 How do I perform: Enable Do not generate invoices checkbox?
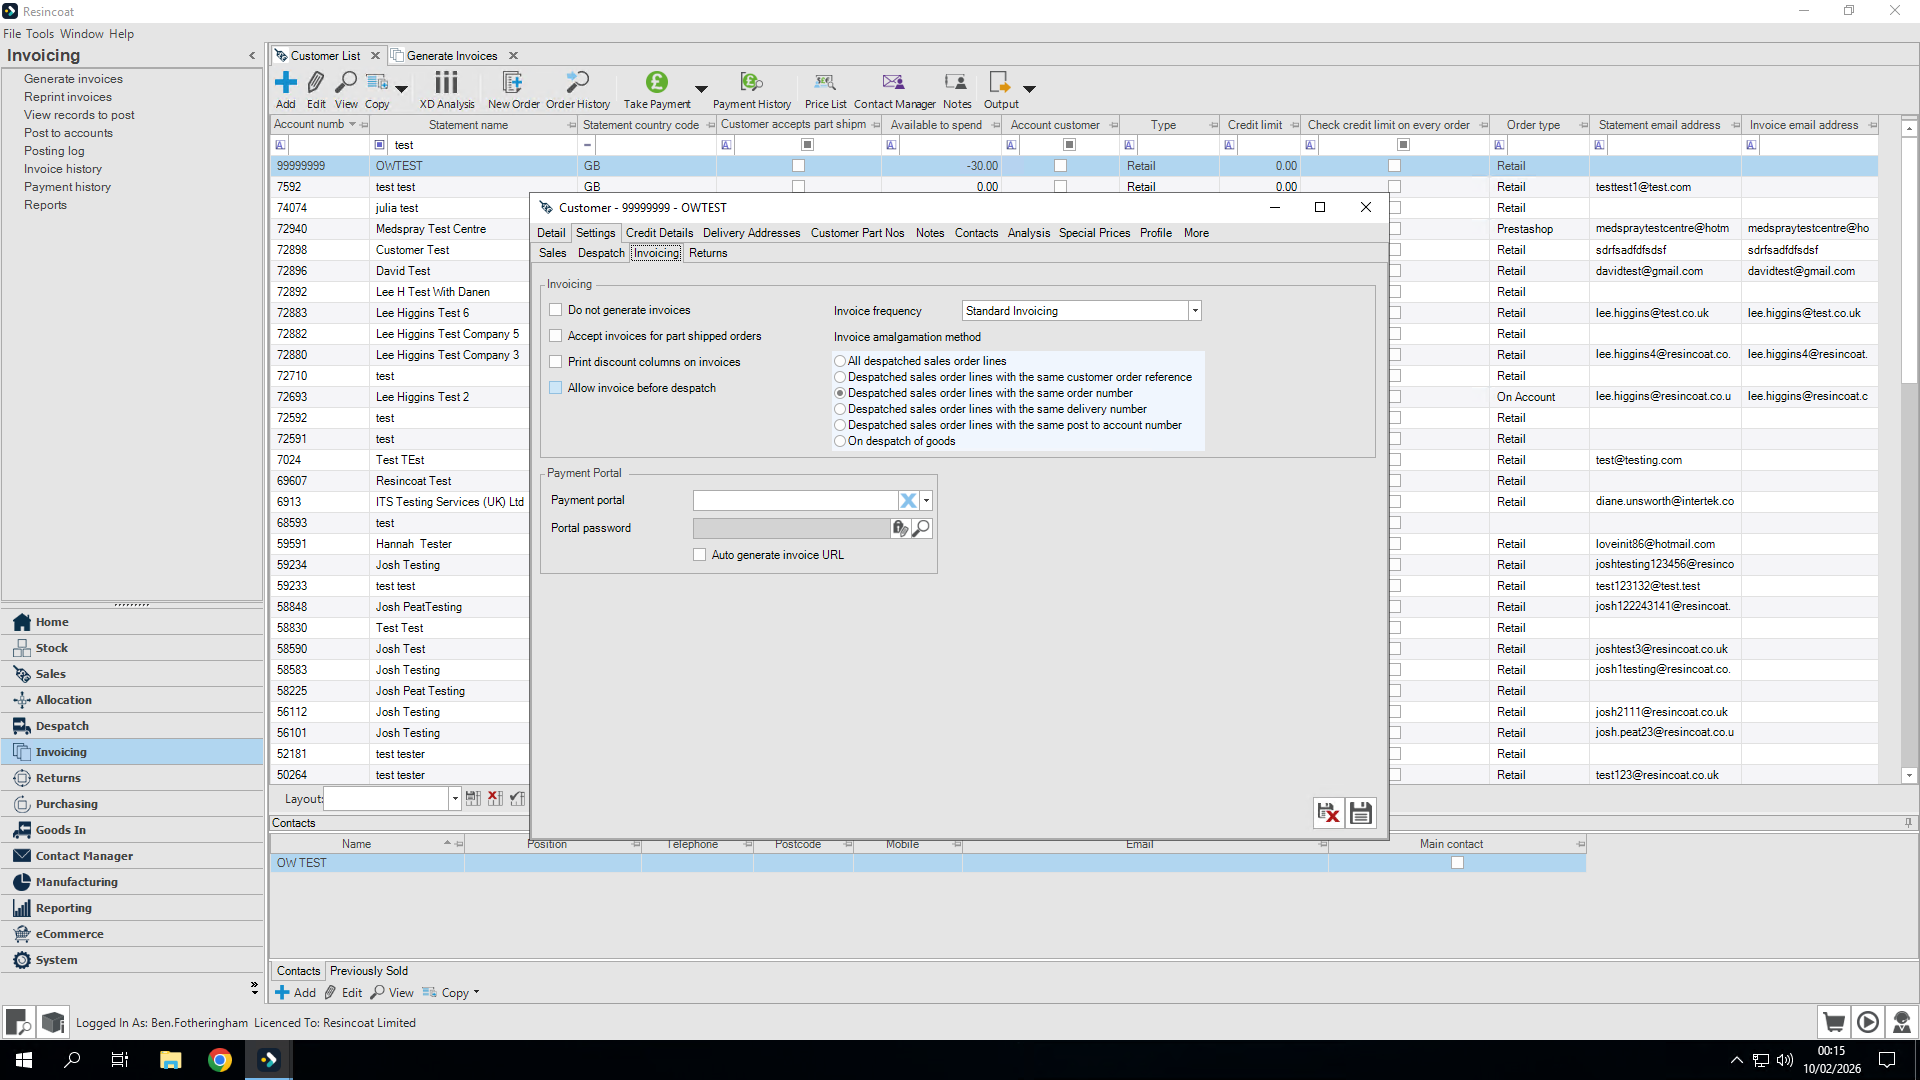[556, 310]
